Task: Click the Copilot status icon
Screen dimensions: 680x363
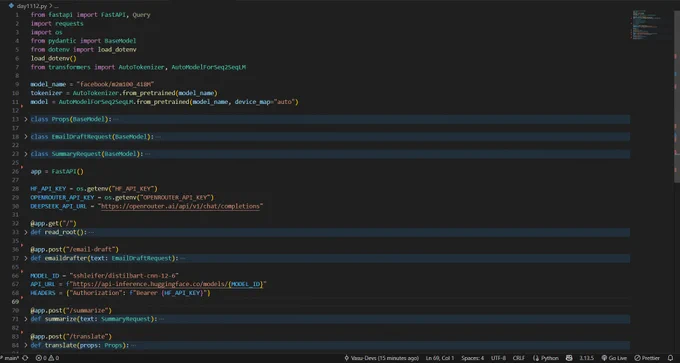Action: pos(569,358)
